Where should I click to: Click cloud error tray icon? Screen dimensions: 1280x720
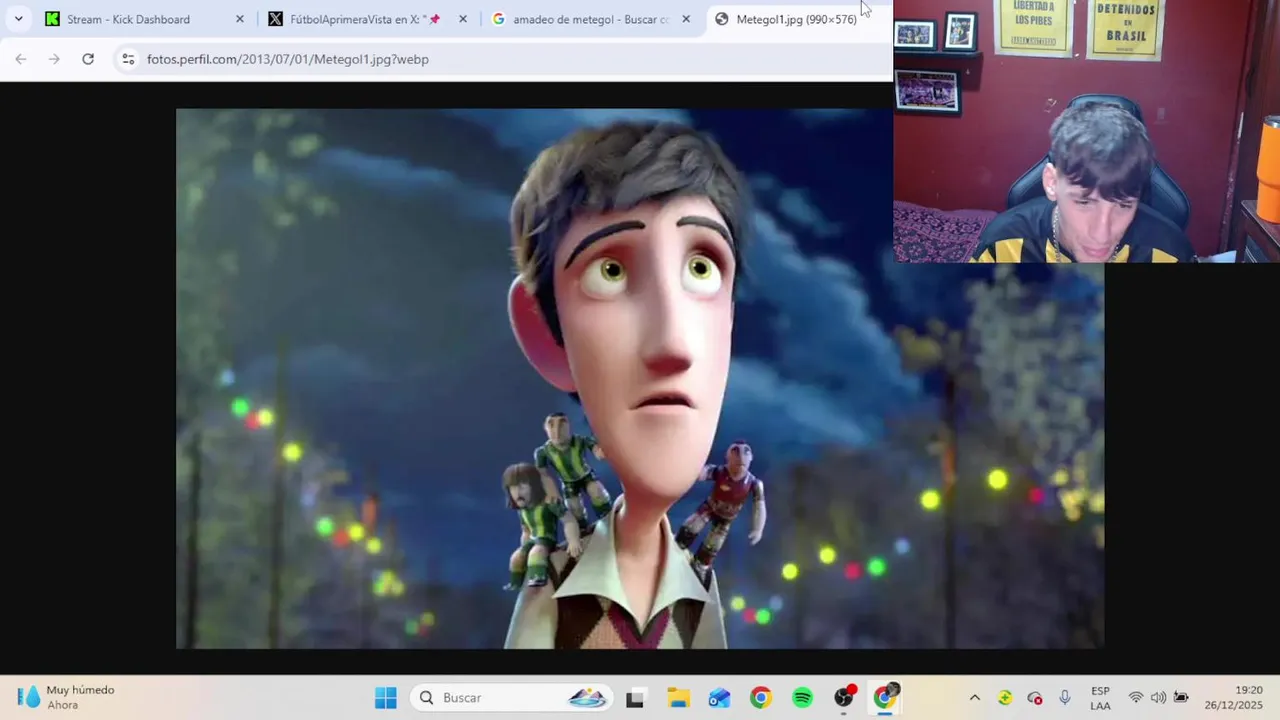[1035, 698]
